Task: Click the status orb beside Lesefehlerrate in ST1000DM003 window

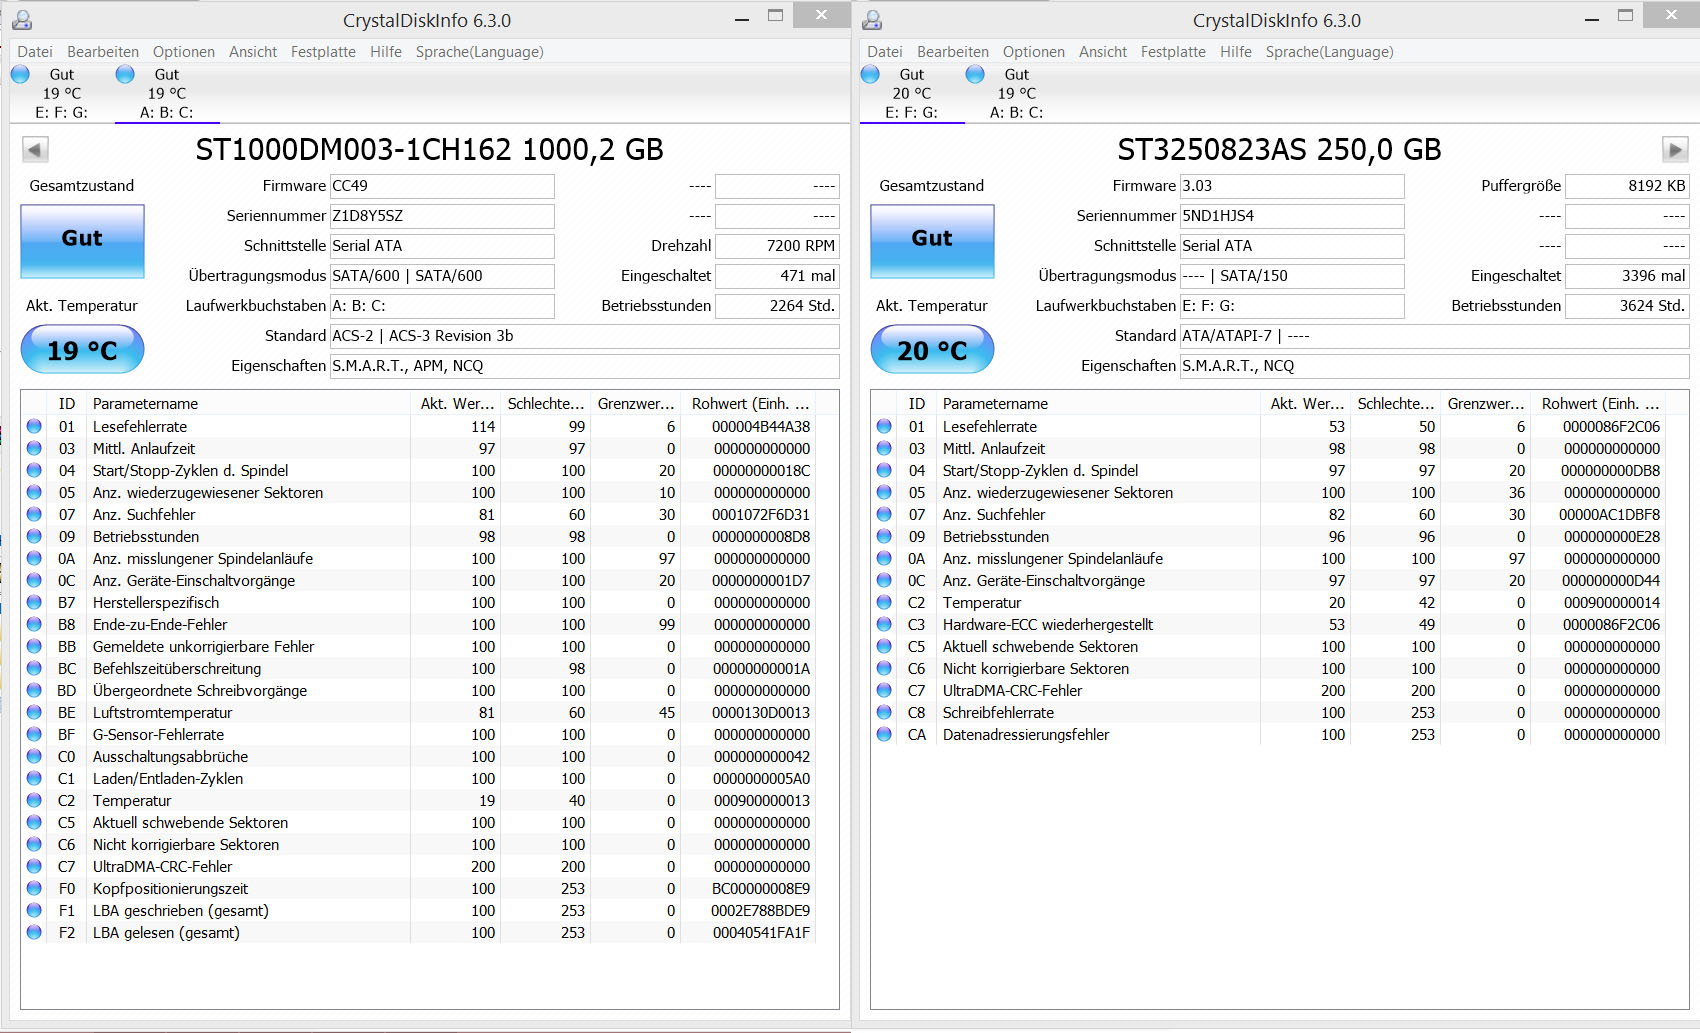Action: [34, 426]
